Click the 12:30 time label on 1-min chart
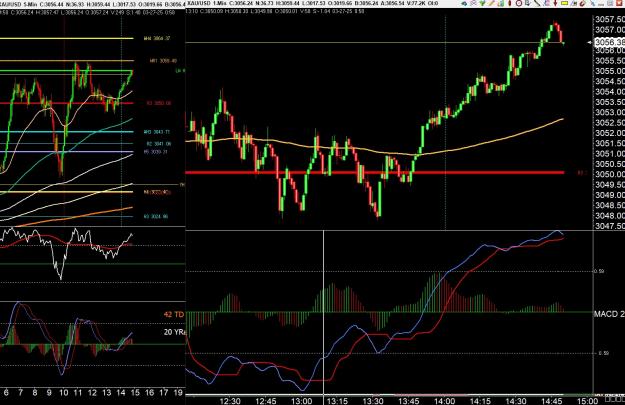 pos(230,401)
